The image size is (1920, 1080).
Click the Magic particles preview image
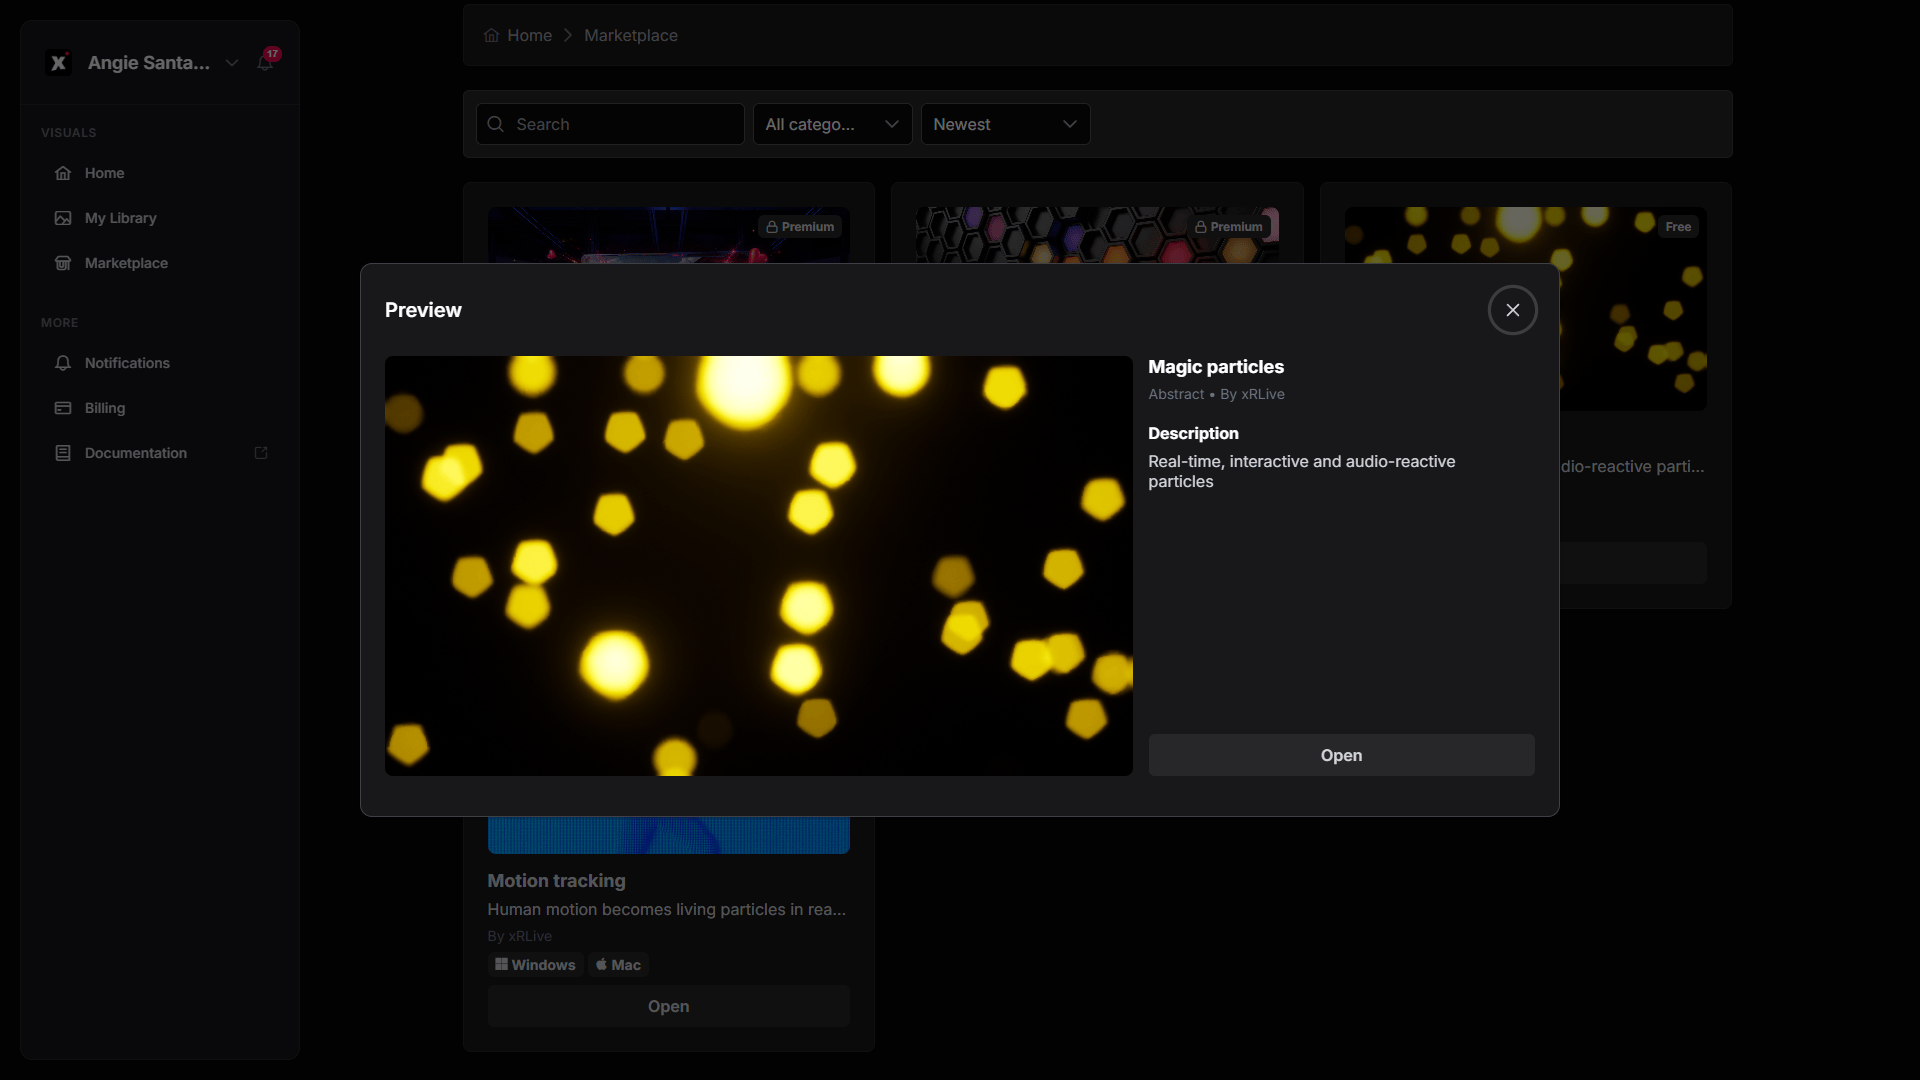tap(758, 565)
